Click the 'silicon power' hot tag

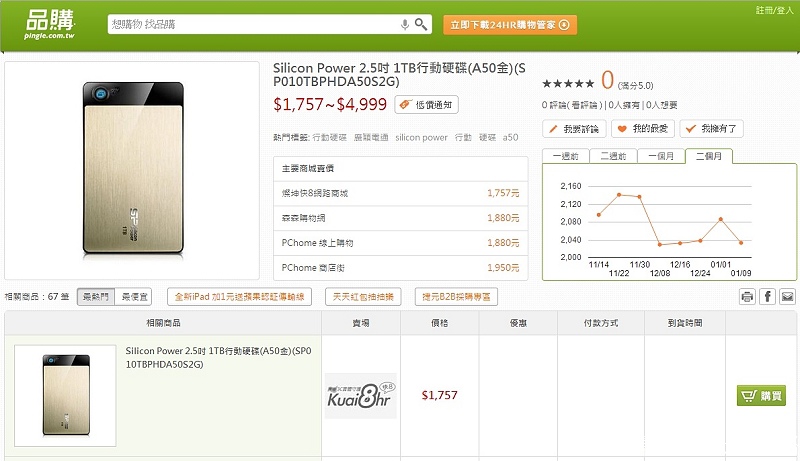(x=421, y=138)
